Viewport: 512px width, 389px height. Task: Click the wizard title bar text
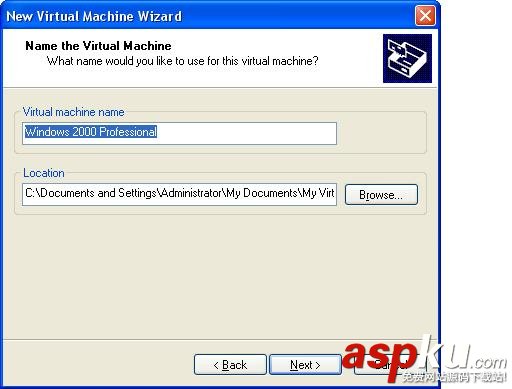pos(94,16)
